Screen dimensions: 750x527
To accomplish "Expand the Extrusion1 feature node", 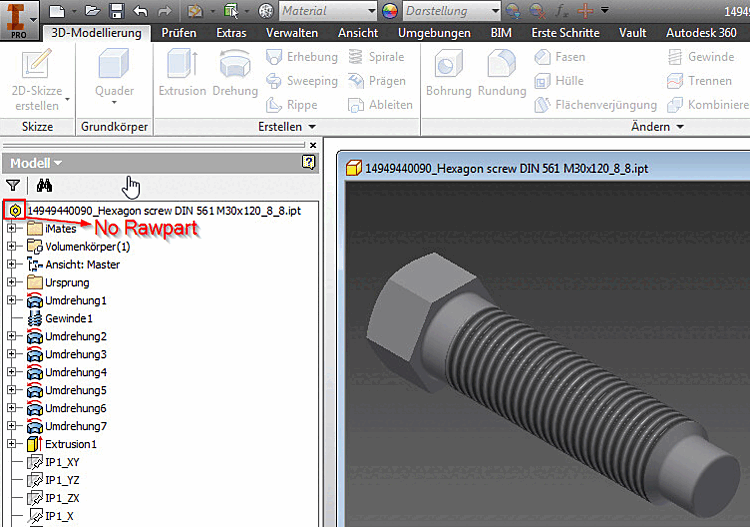I will (11, 444).
